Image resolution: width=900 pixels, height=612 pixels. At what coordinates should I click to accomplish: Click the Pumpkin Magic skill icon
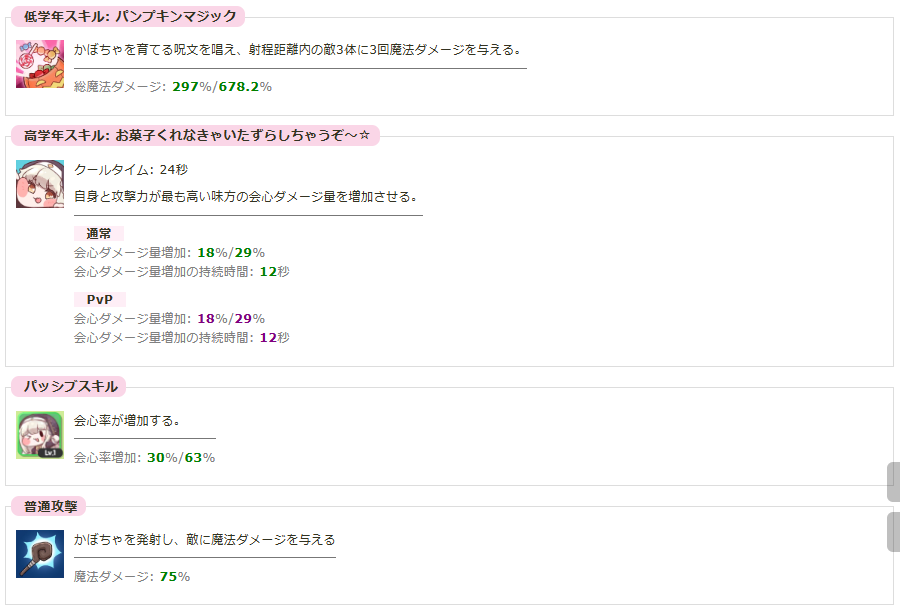[x=40, y=64]
